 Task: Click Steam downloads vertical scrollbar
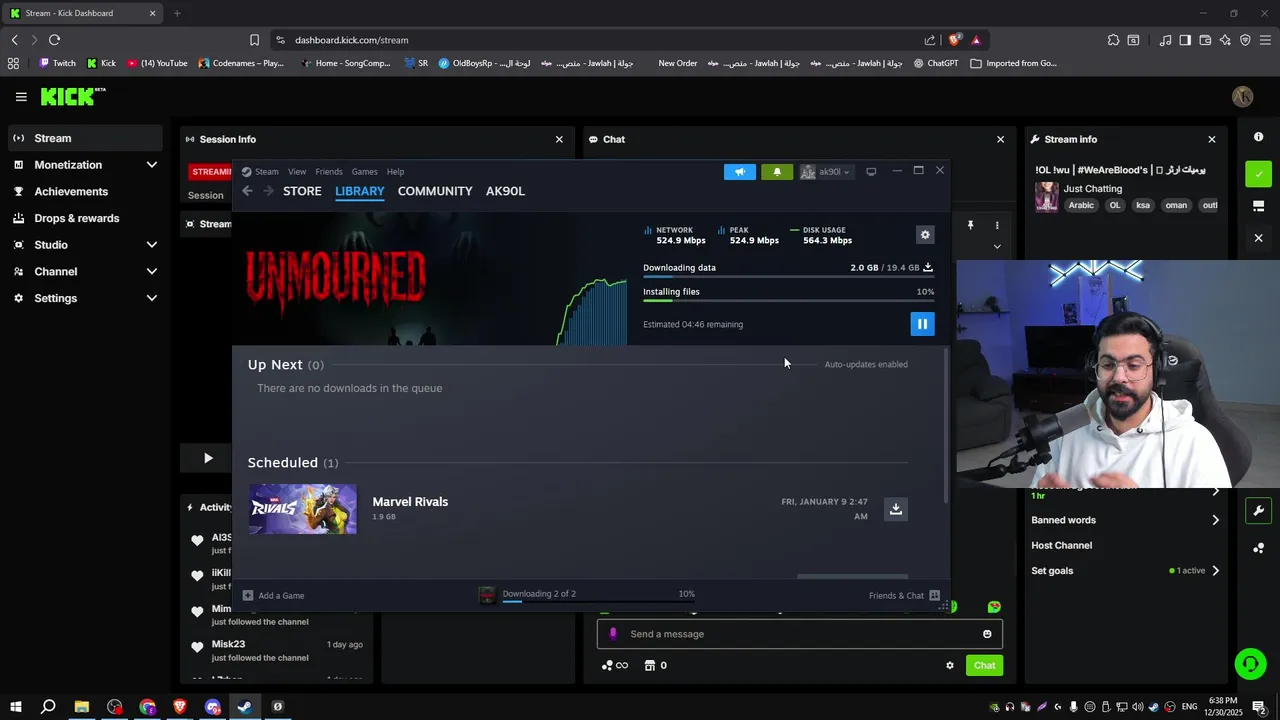tap(946, 425)
